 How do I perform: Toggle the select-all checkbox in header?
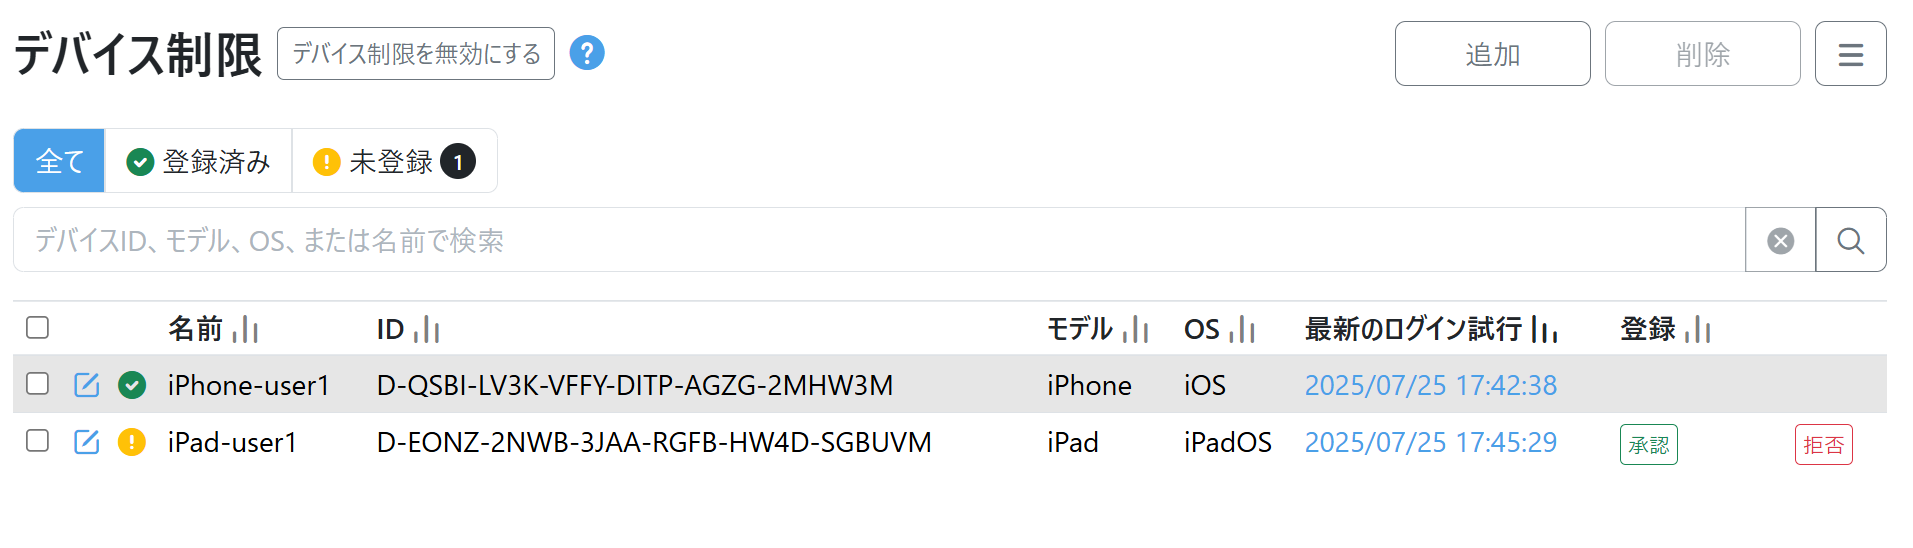[38, 328]
